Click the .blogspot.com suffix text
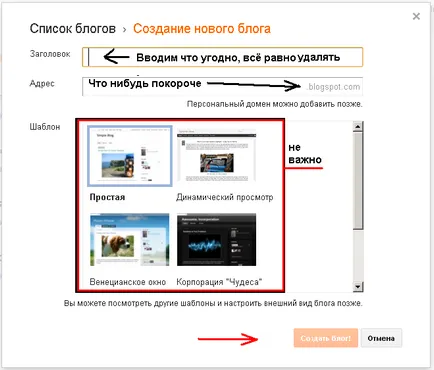Screen dimensions: 434x370 [333, 87]
